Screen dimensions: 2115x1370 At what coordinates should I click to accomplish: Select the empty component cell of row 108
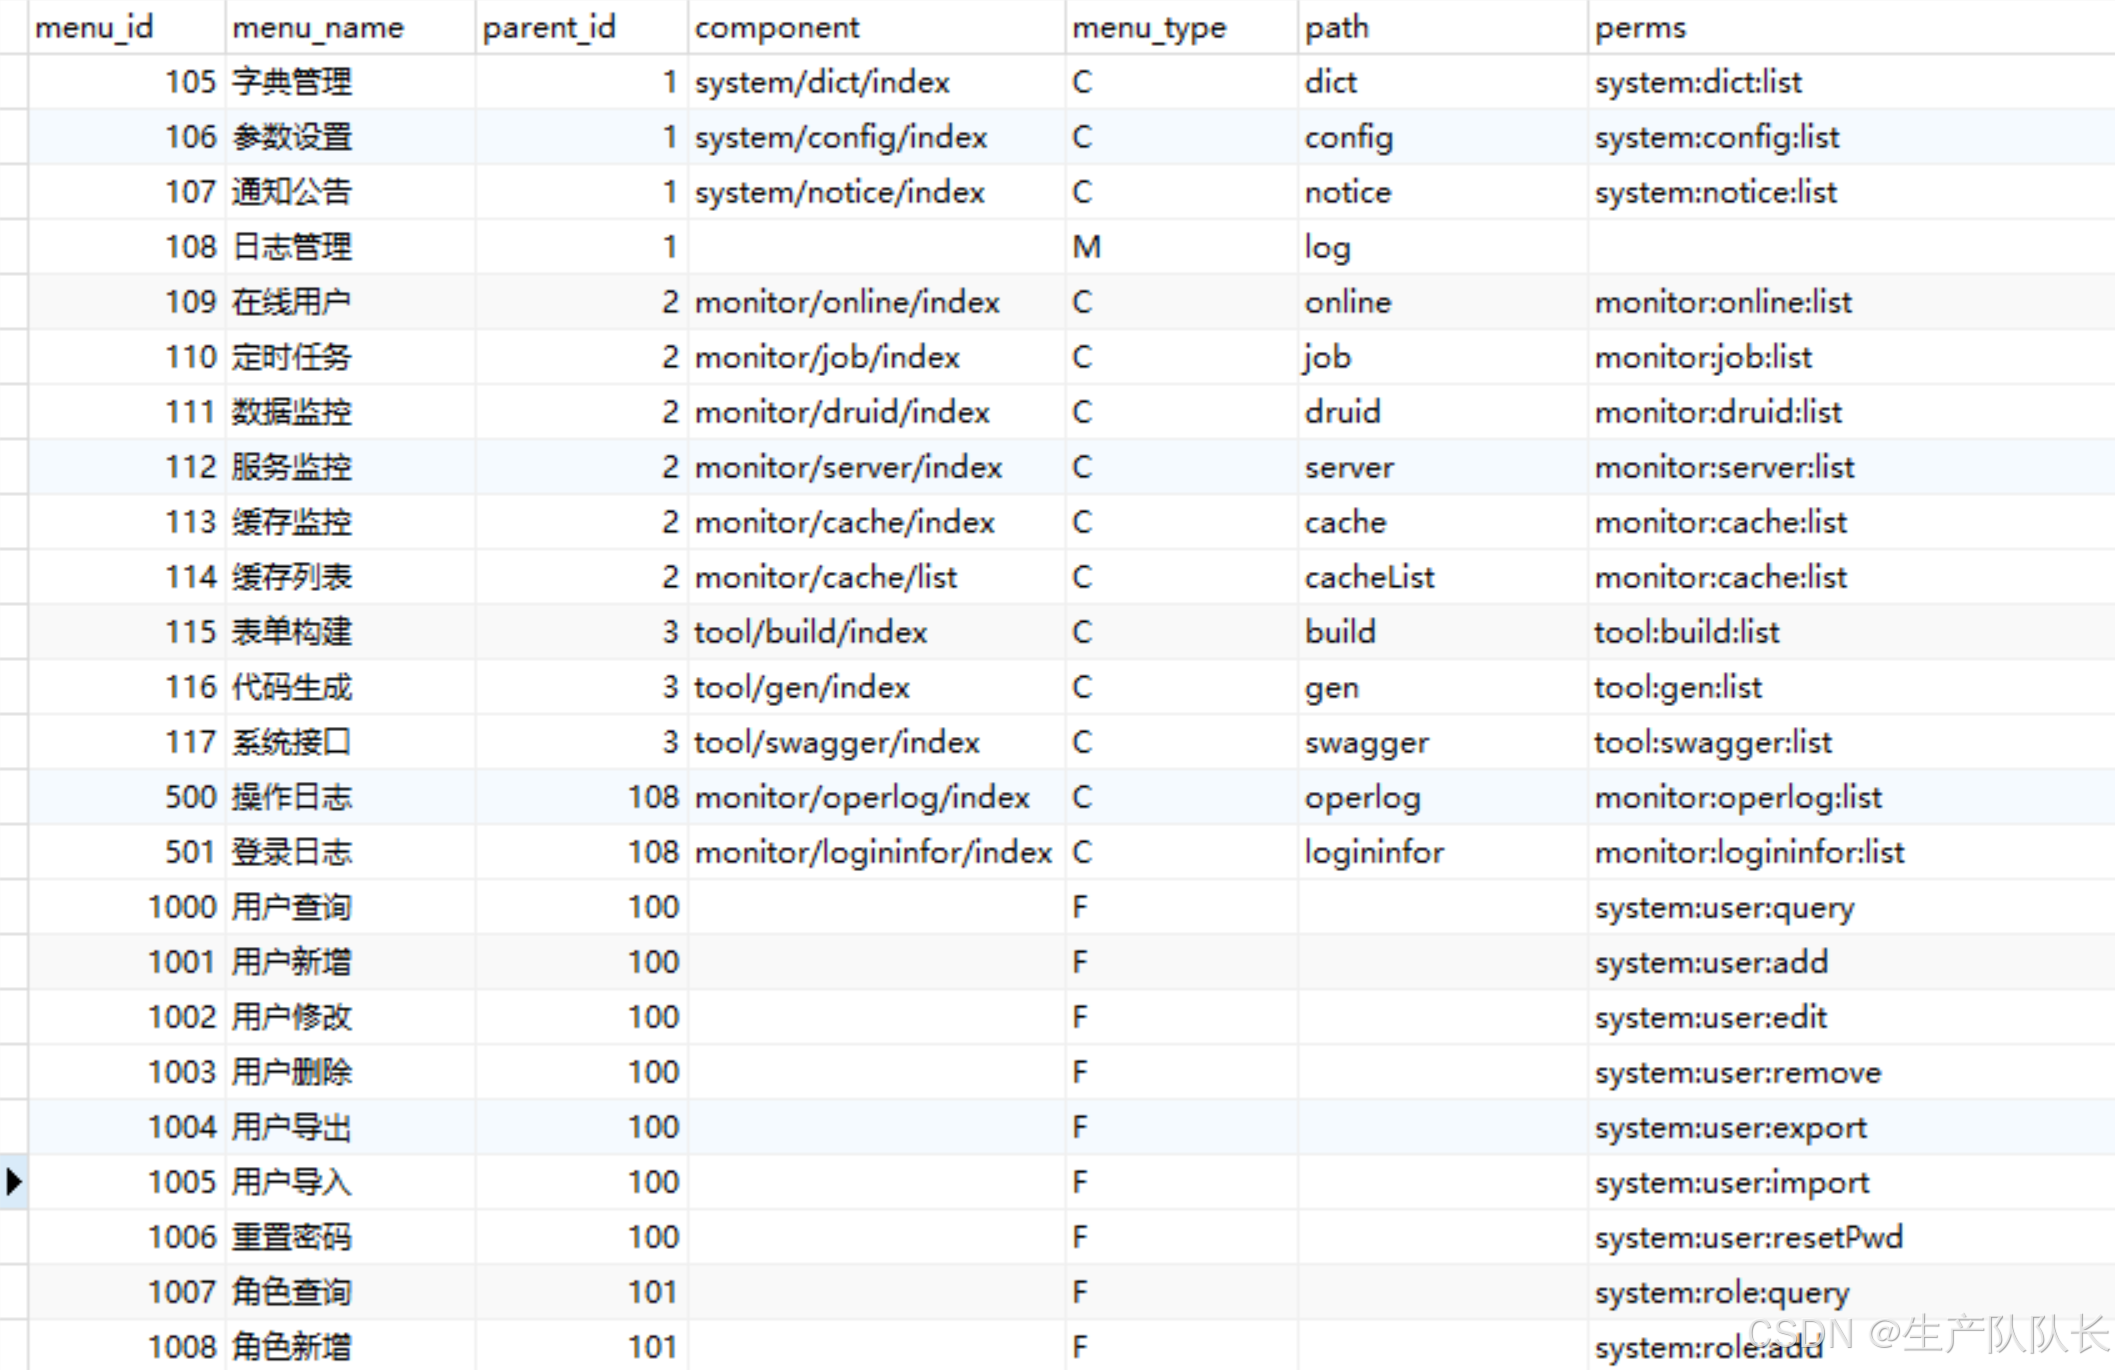click(875, 247)
